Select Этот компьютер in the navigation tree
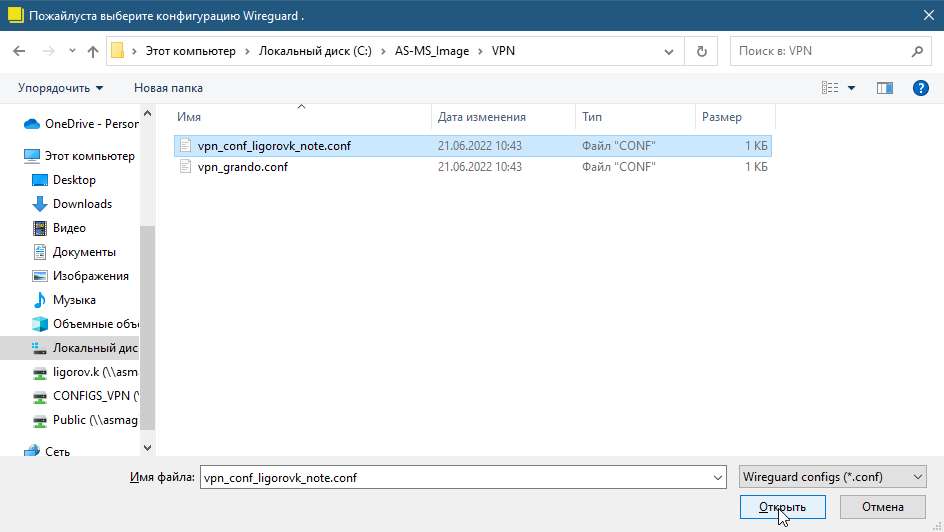Viewport: 944px width, 532px height. point(79,156)
